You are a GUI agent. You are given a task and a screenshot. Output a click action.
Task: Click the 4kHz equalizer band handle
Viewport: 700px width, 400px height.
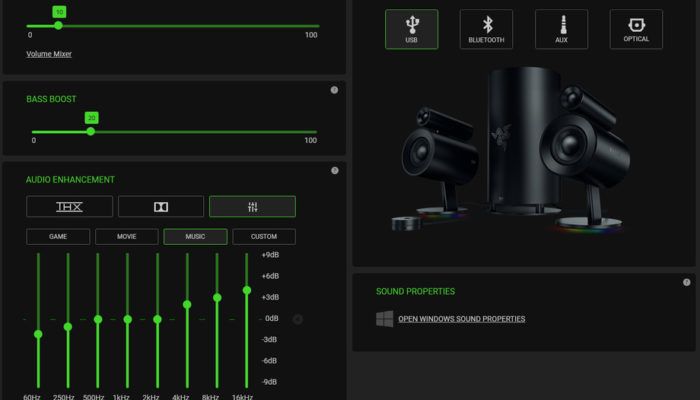tap(187, 304)
